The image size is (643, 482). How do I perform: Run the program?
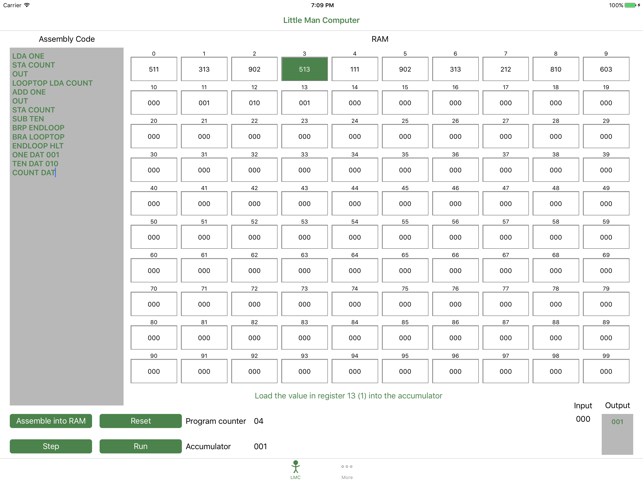pos(140,446)
